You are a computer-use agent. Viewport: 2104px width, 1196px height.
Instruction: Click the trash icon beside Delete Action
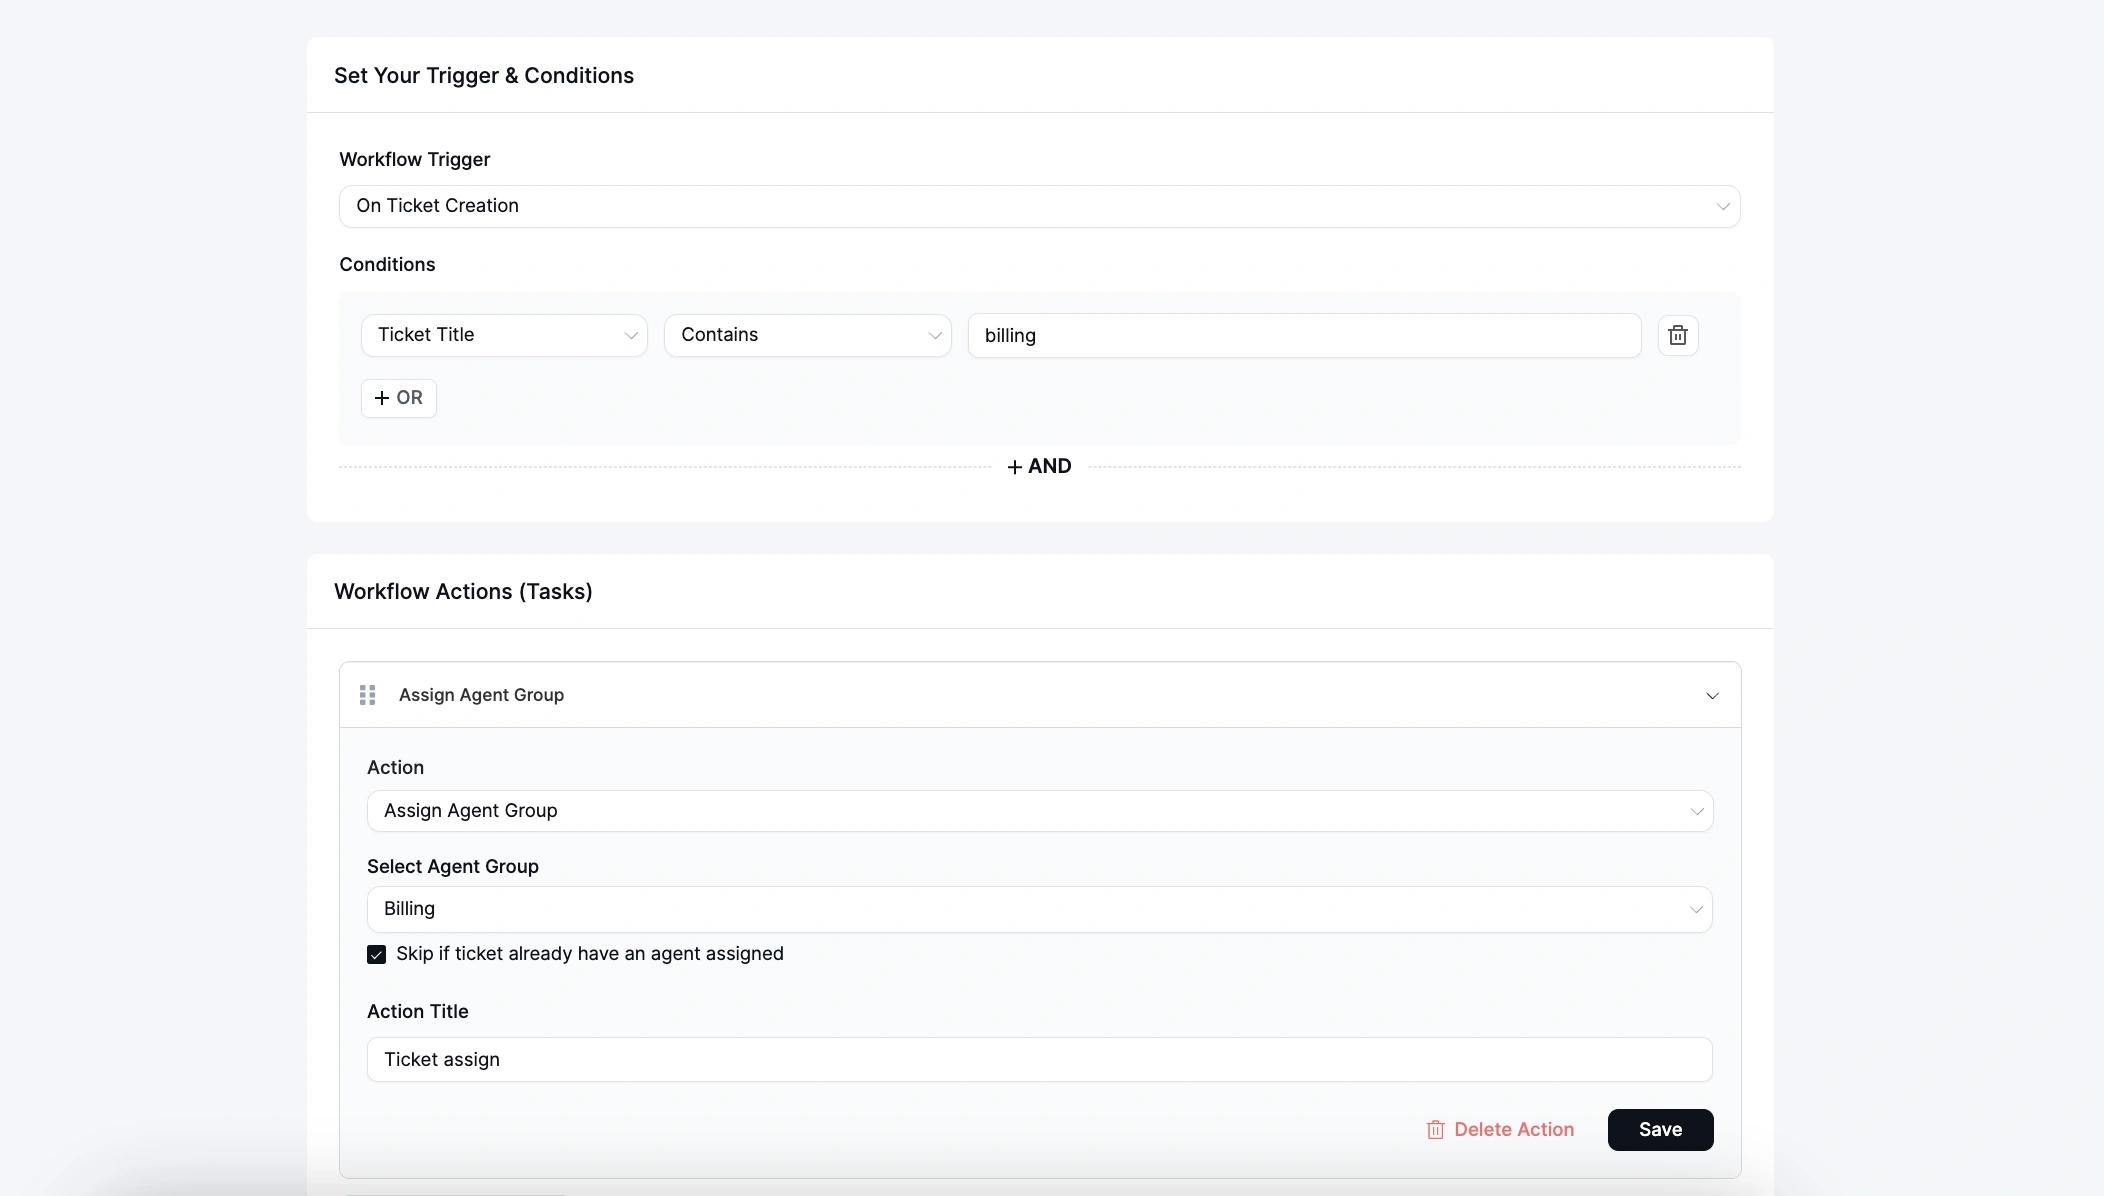tap(1436, 1129)
